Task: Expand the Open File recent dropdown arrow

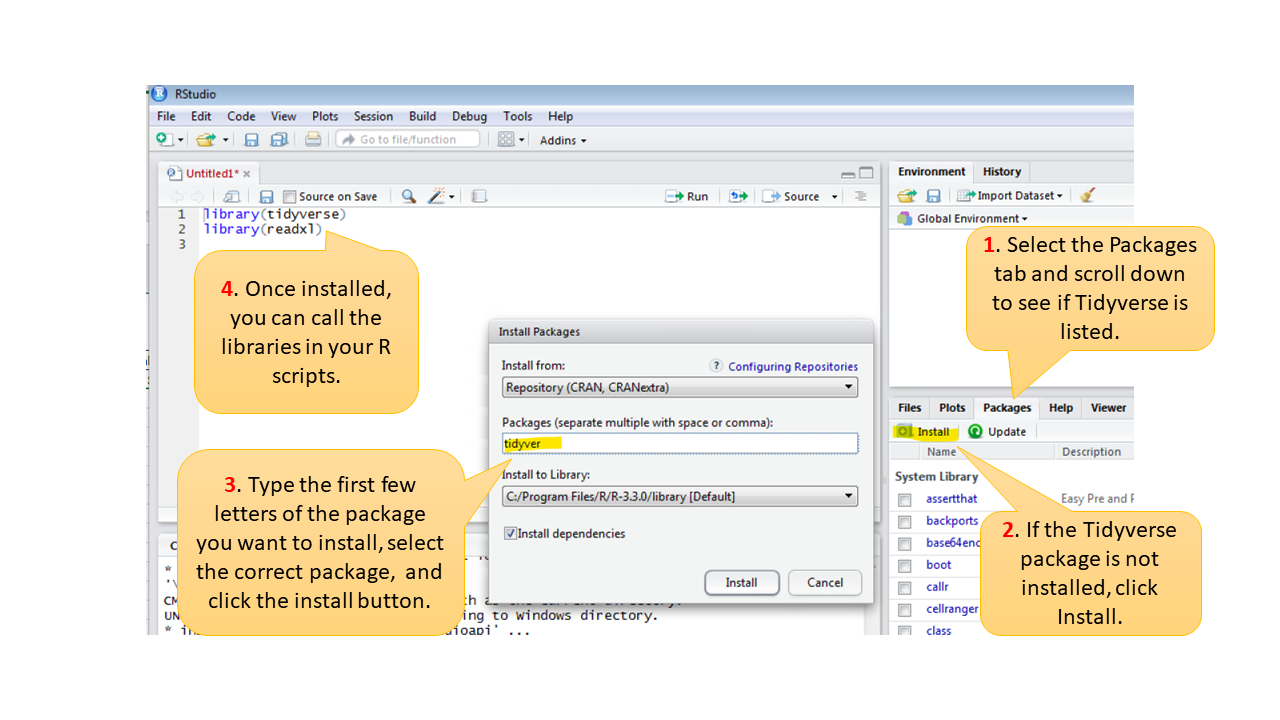Action: click(x=225, y=141)
